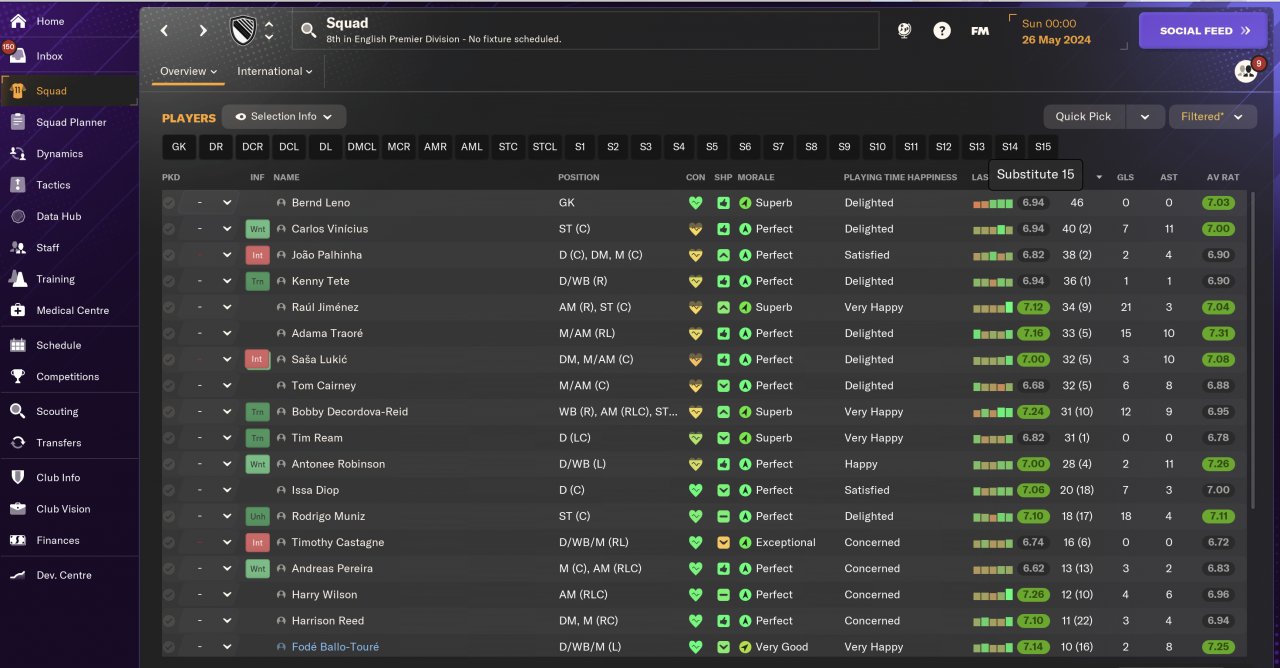
Task: Open the Finances sidebar icon
Action: coord(18,540)
